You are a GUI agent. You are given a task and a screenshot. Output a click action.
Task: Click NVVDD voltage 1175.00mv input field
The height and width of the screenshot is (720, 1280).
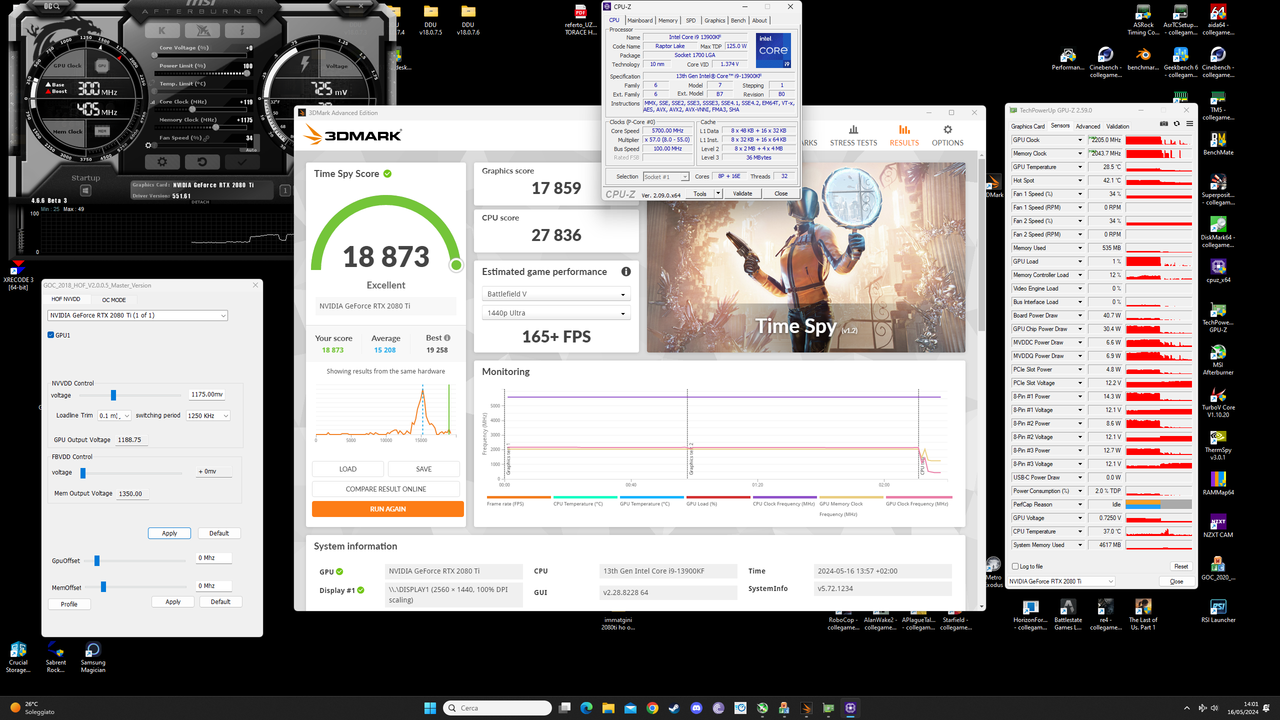(x=209, y=395)
